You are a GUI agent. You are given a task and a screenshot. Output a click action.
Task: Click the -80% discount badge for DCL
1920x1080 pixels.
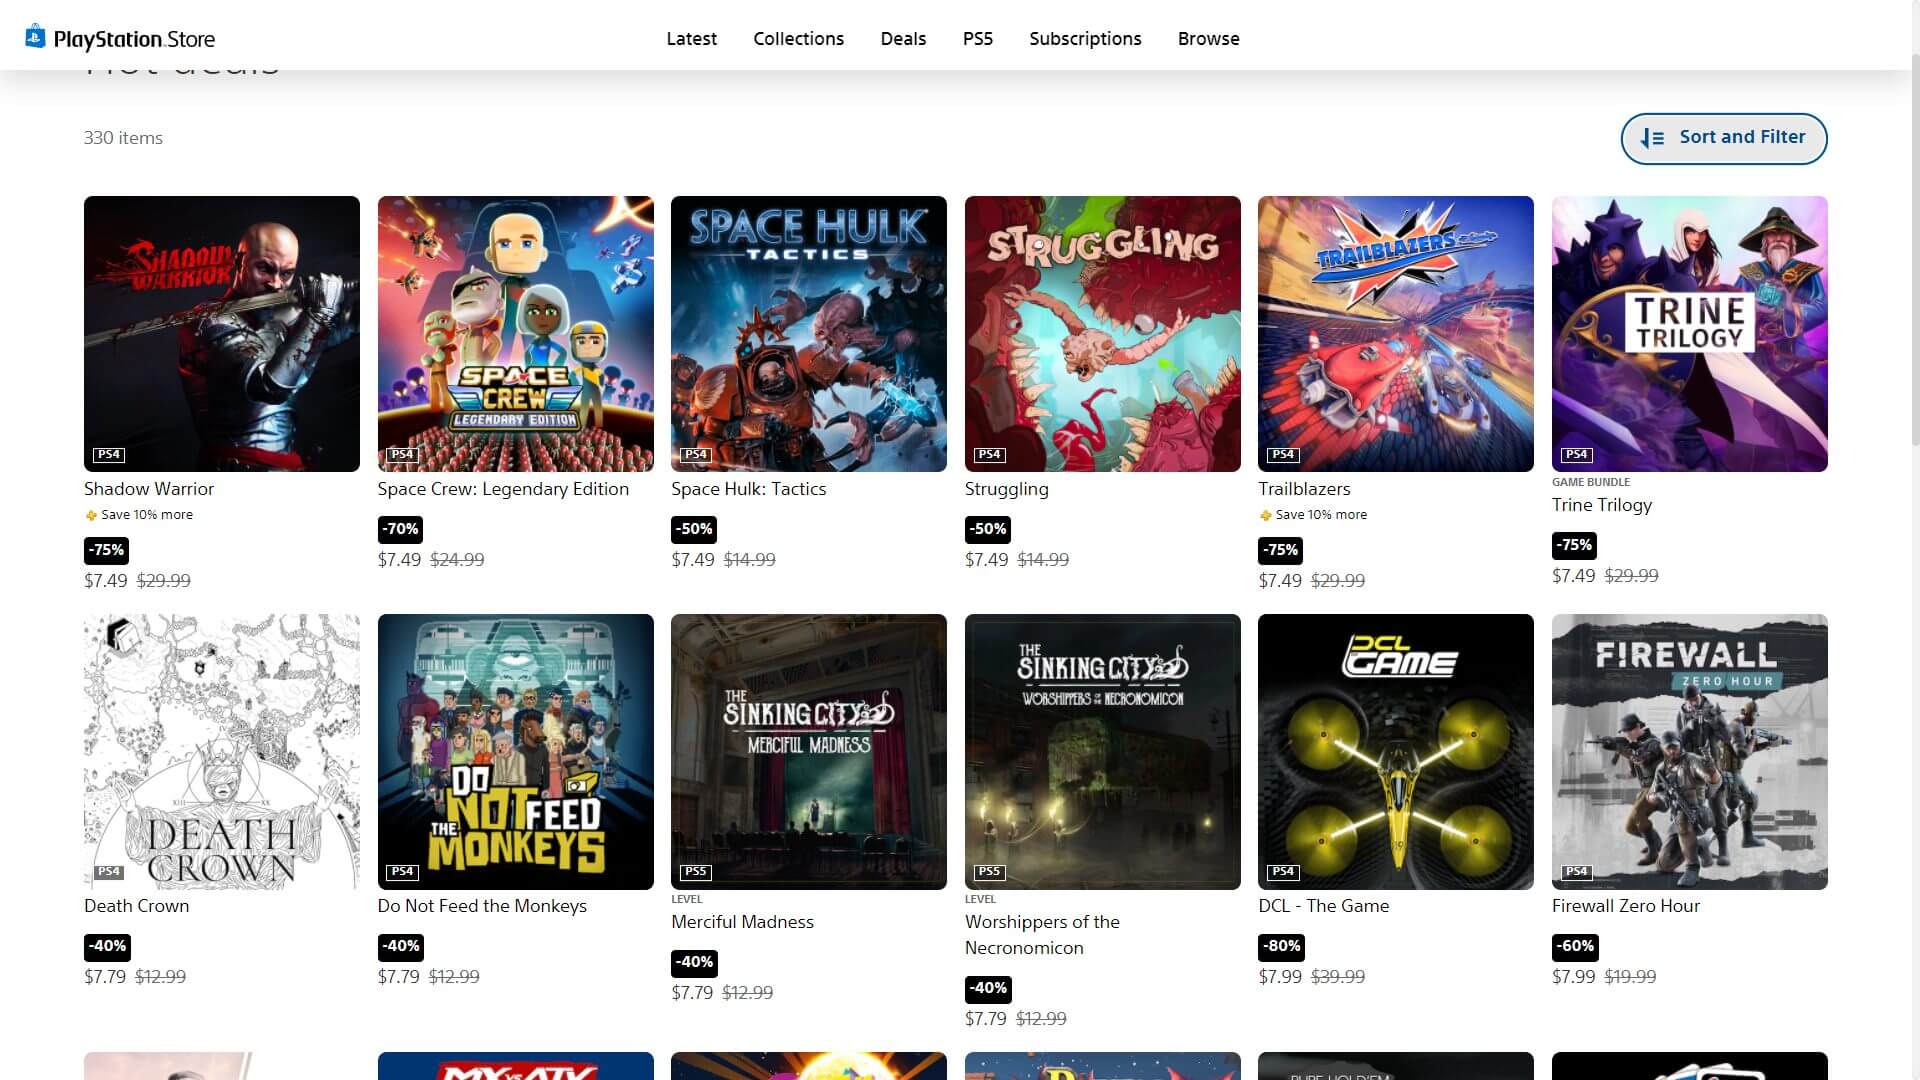1281,946
